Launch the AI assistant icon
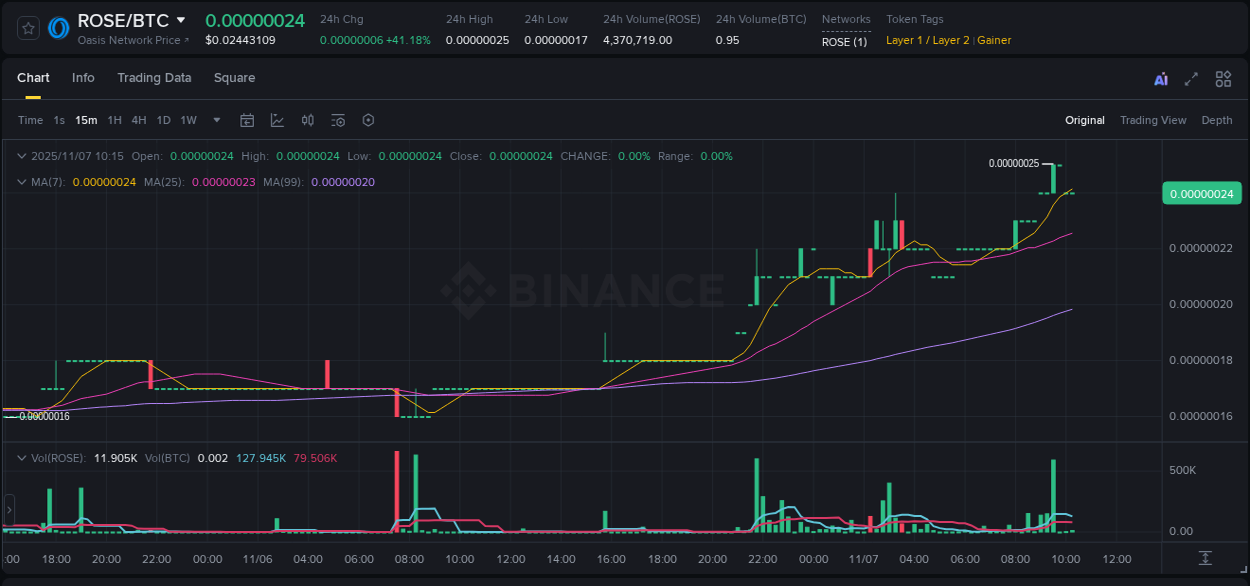 pos(1159,78)
